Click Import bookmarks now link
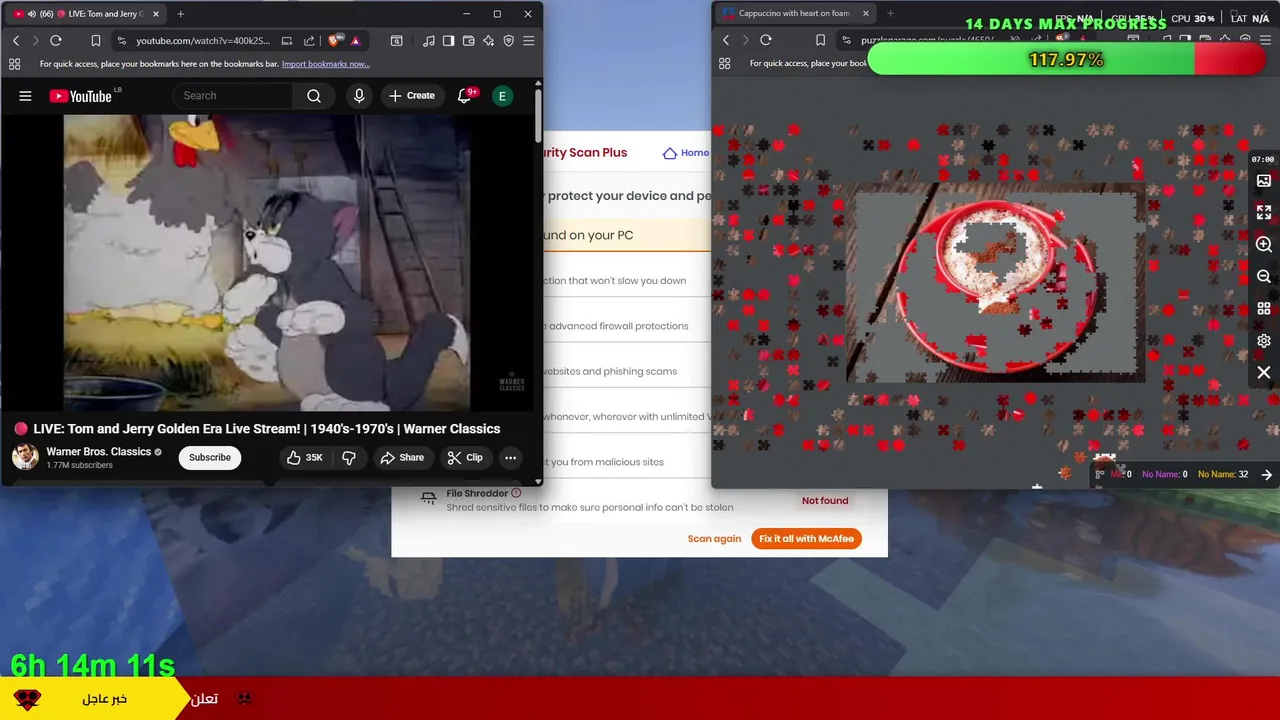The image size is (1280, 720). coord(326,64)
